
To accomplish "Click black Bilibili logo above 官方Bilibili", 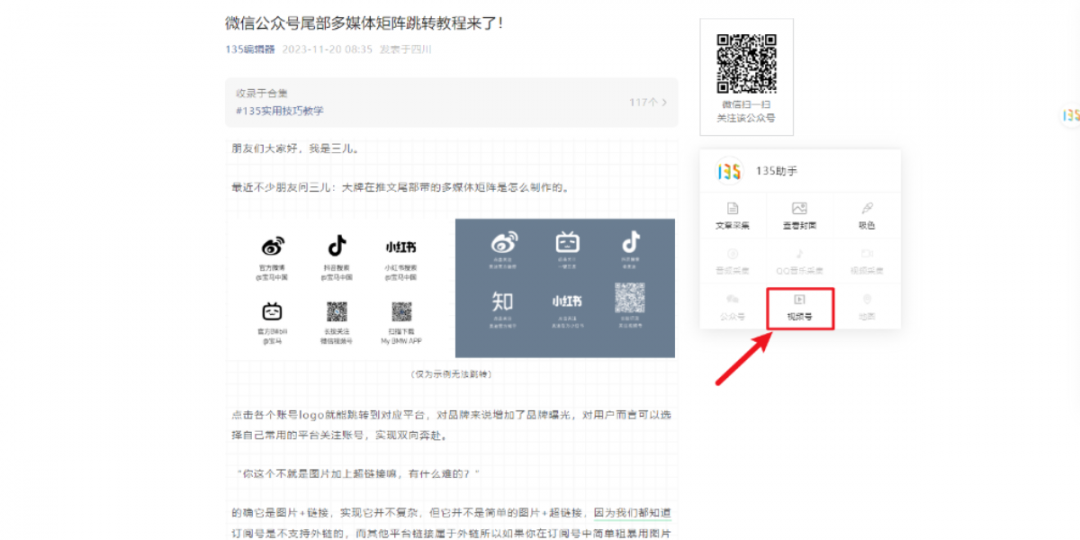I will point(273,311).
